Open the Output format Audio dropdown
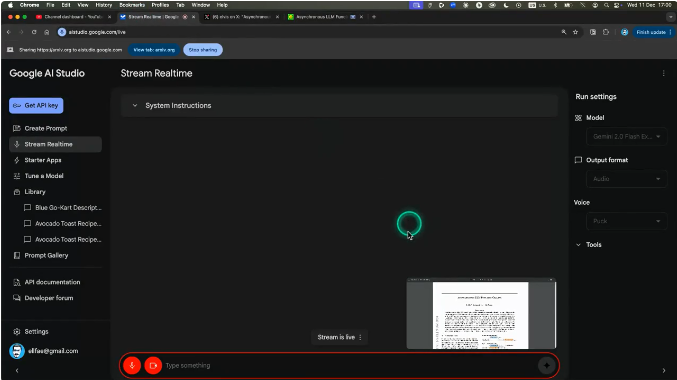 (626, 179)
